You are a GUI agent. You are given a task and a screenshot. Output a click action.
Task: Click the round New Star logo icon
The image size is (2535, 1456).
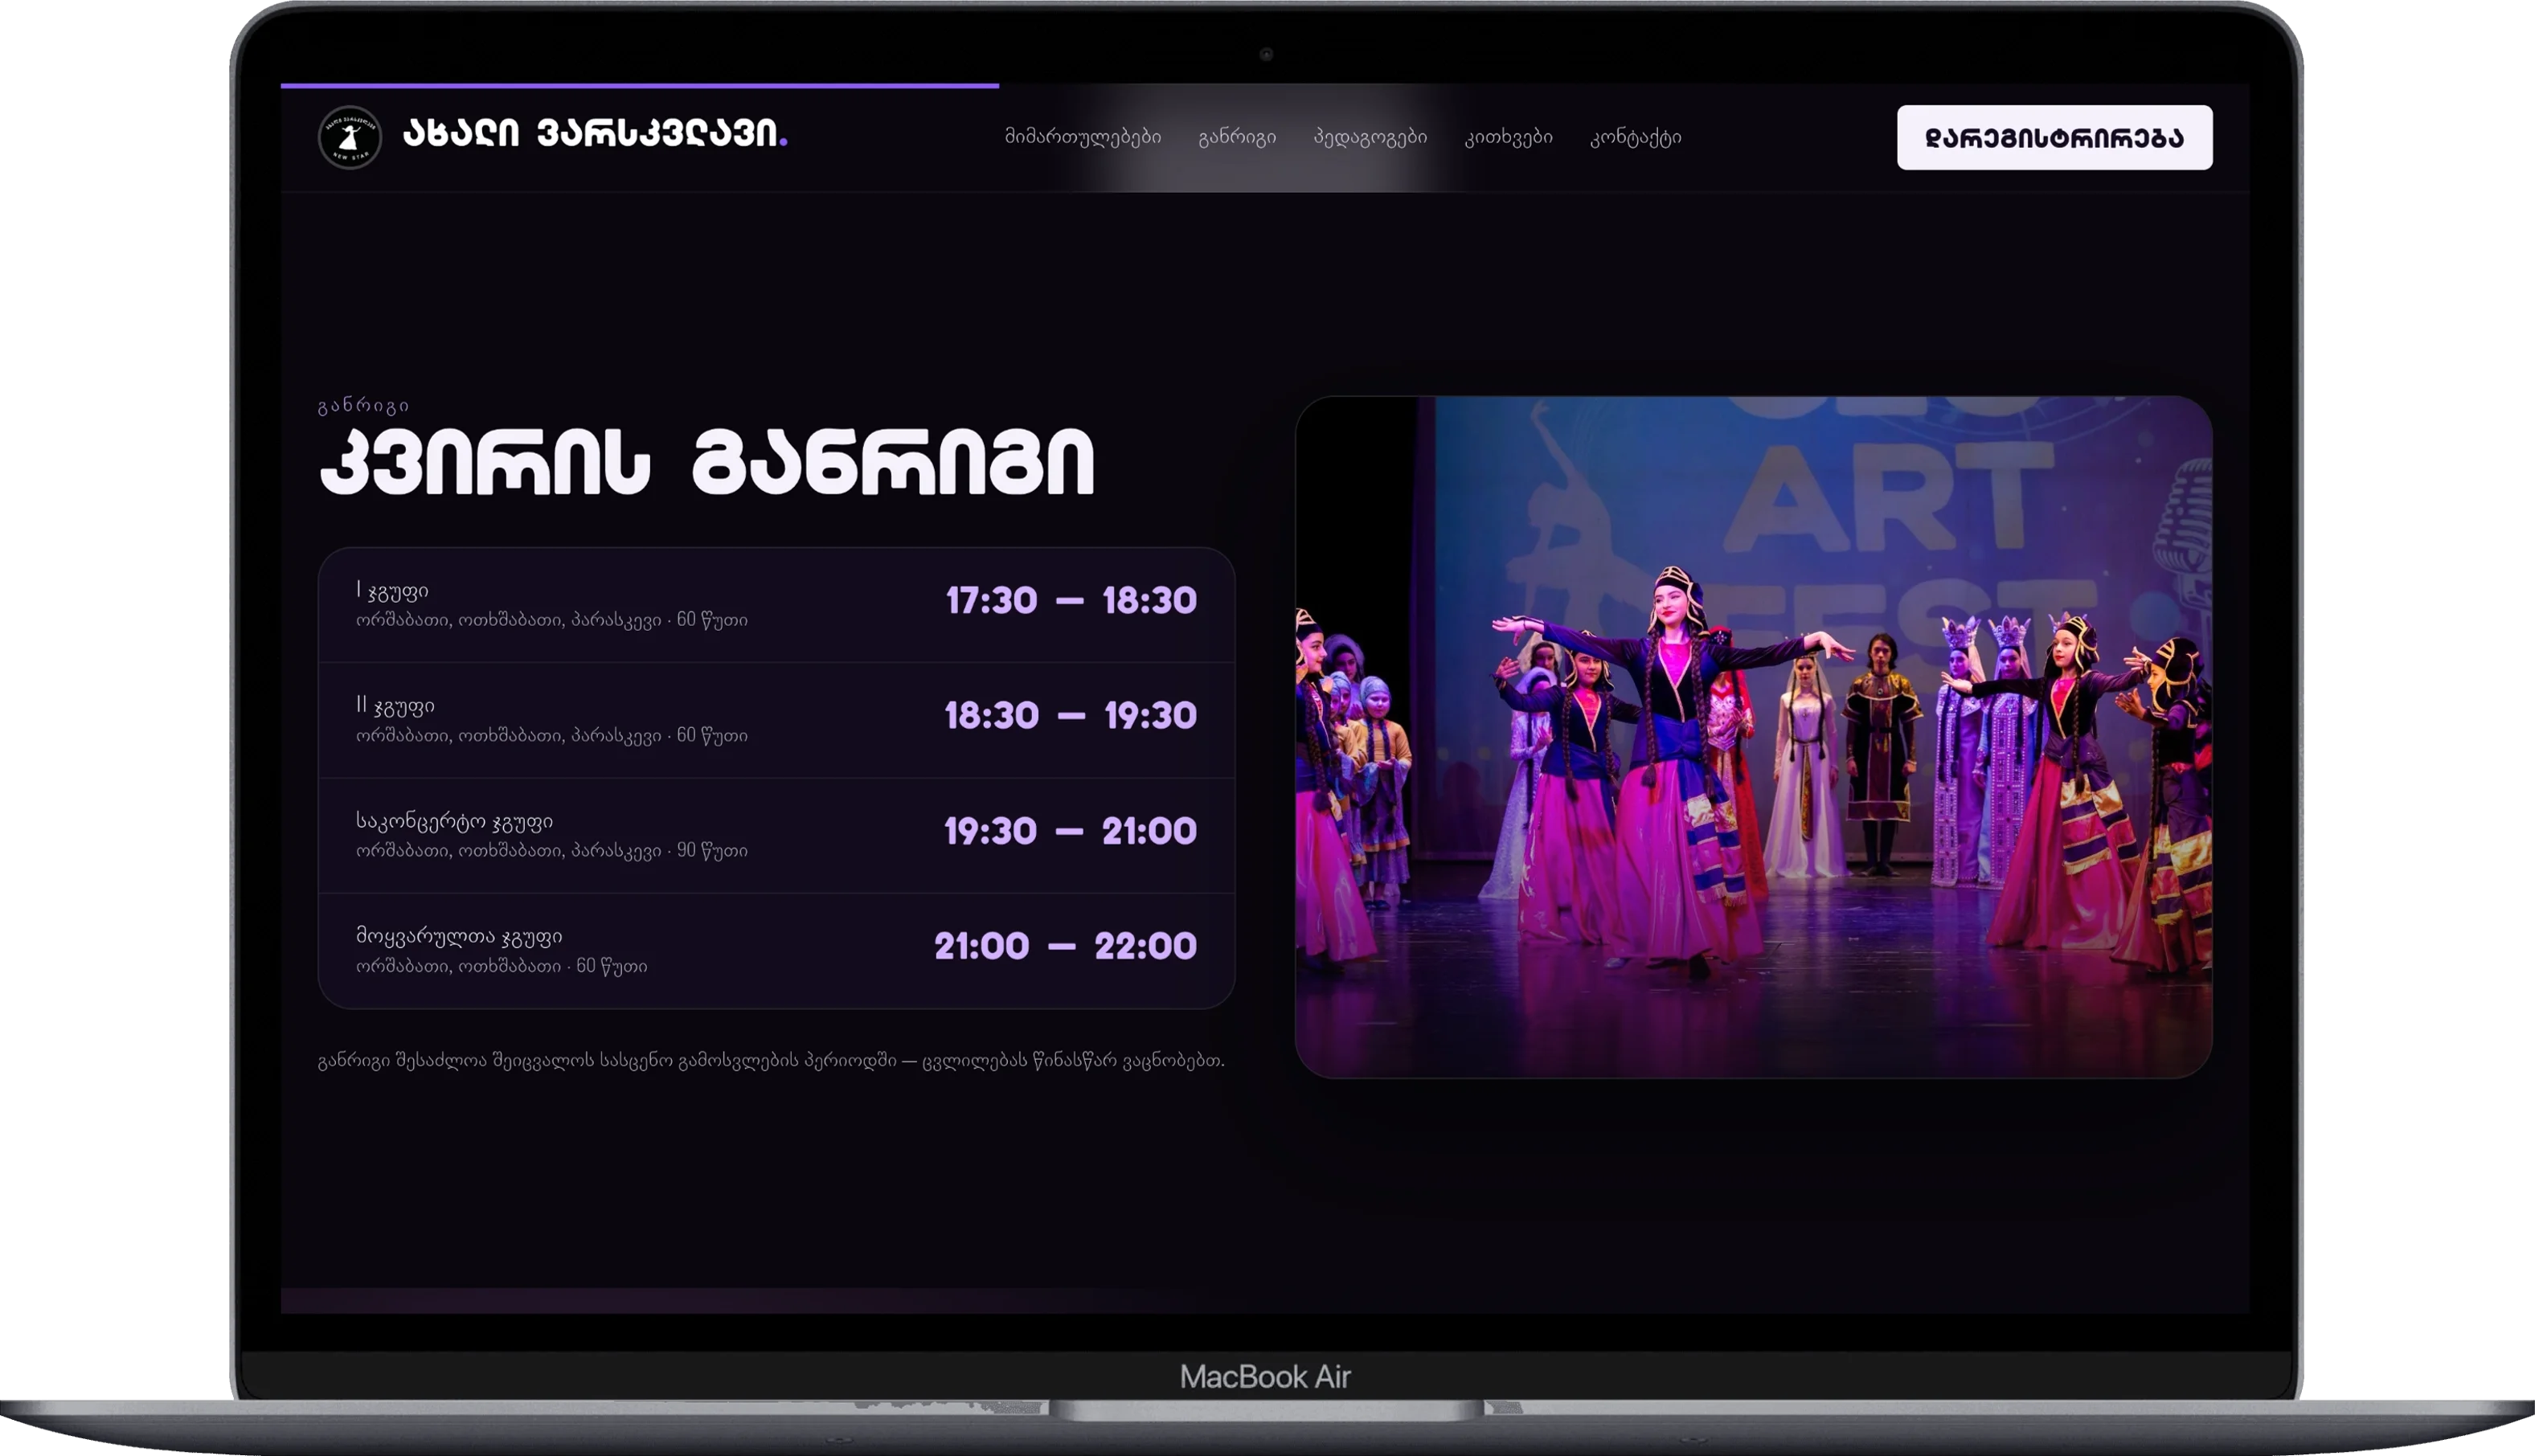click(349, 137)
